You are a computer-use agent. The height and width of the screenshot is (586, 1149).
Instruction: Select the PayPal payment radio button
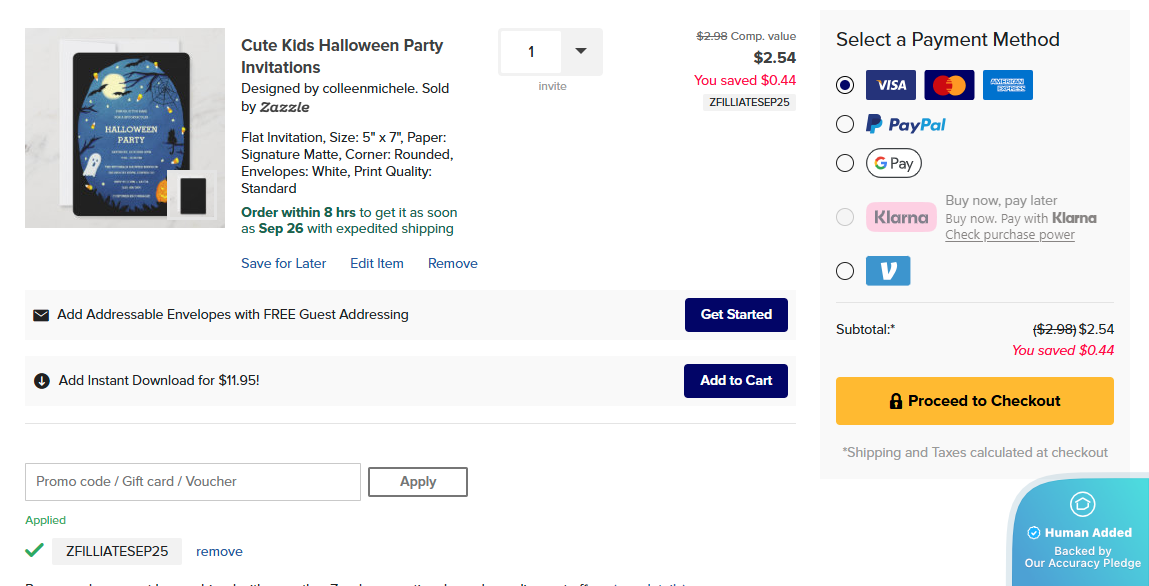[844, 123]
